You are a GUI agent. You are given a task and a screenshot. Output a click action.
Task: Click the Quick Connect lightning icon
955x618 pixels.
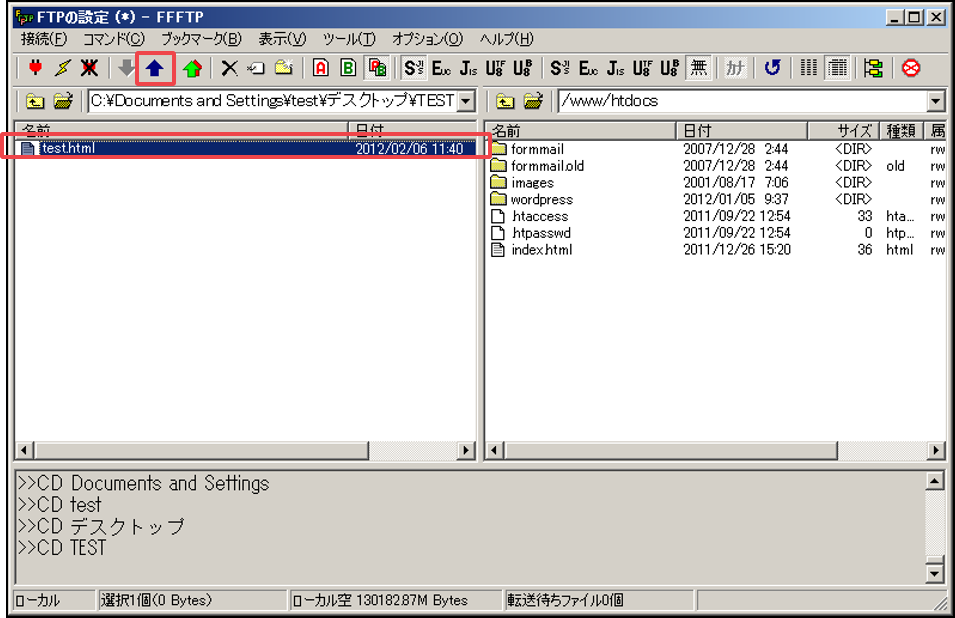(x=62, y=68)
